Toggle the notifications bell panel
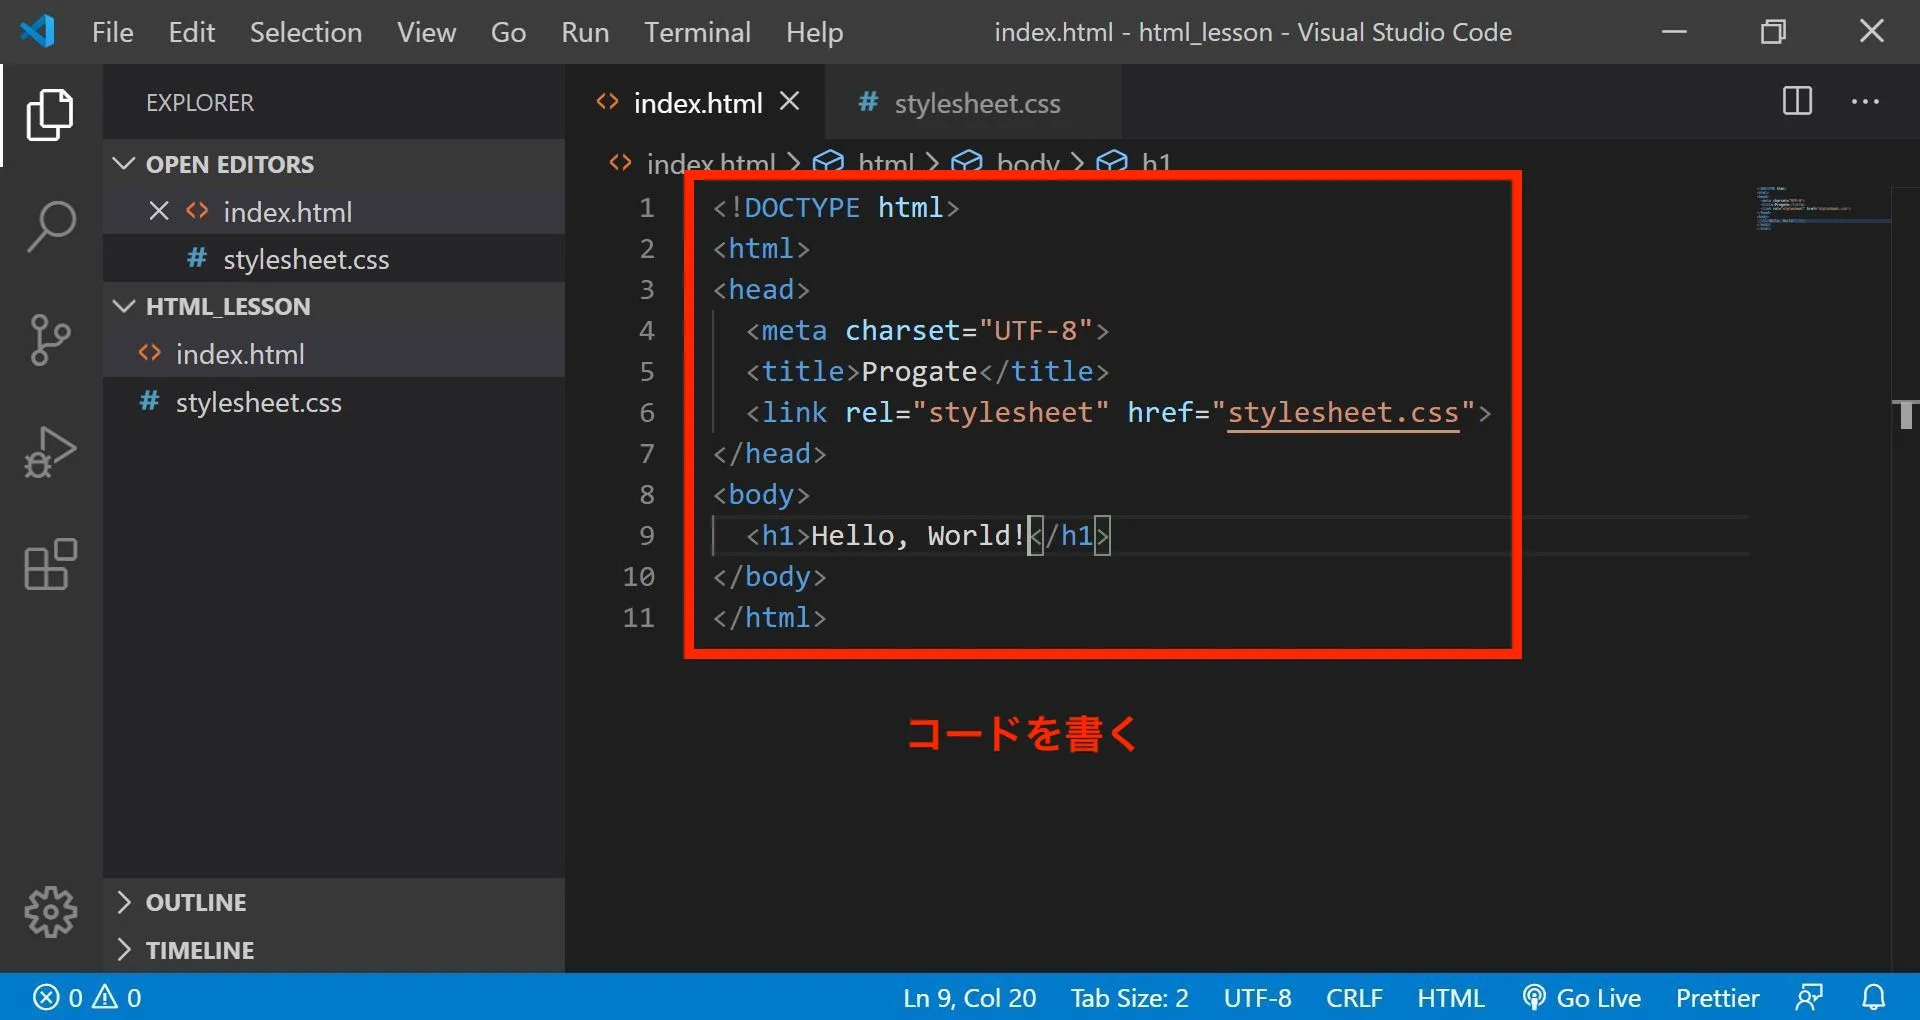The height and width of the screenshot is (1020, 1920). [x=1875, y=997]
